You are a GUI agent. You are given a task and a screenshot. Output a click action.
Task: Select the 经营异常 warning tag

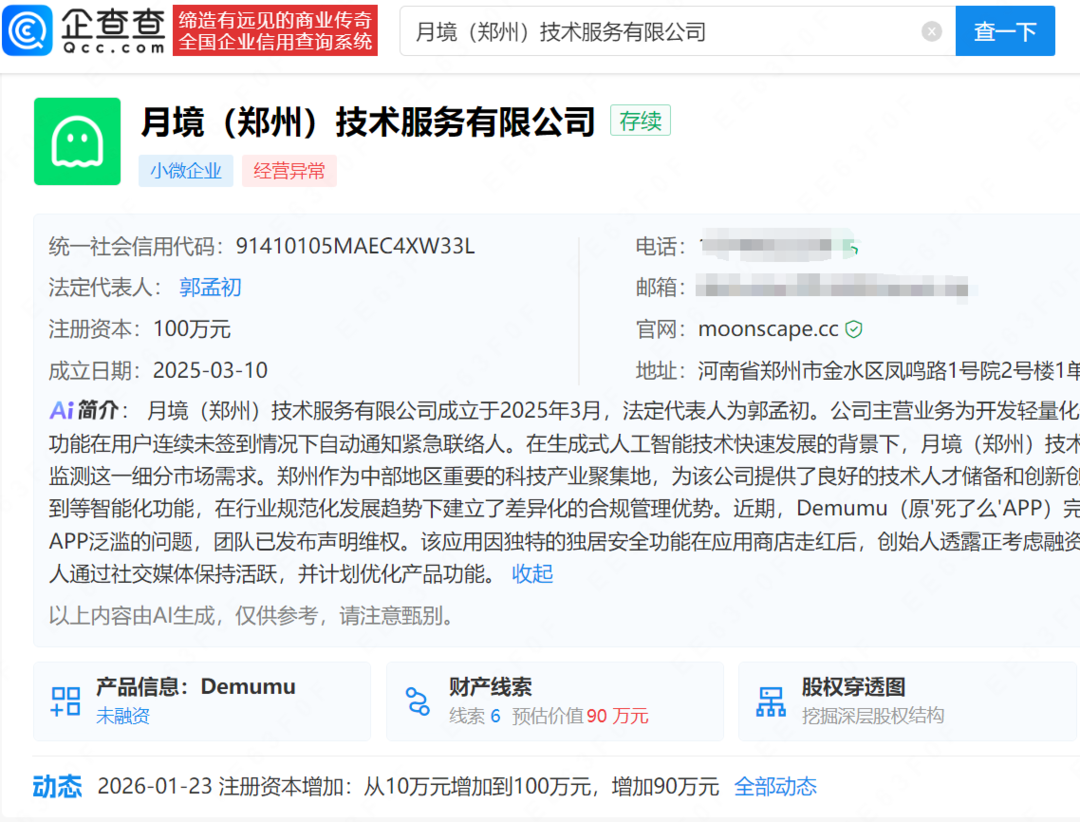click(289, 171)
